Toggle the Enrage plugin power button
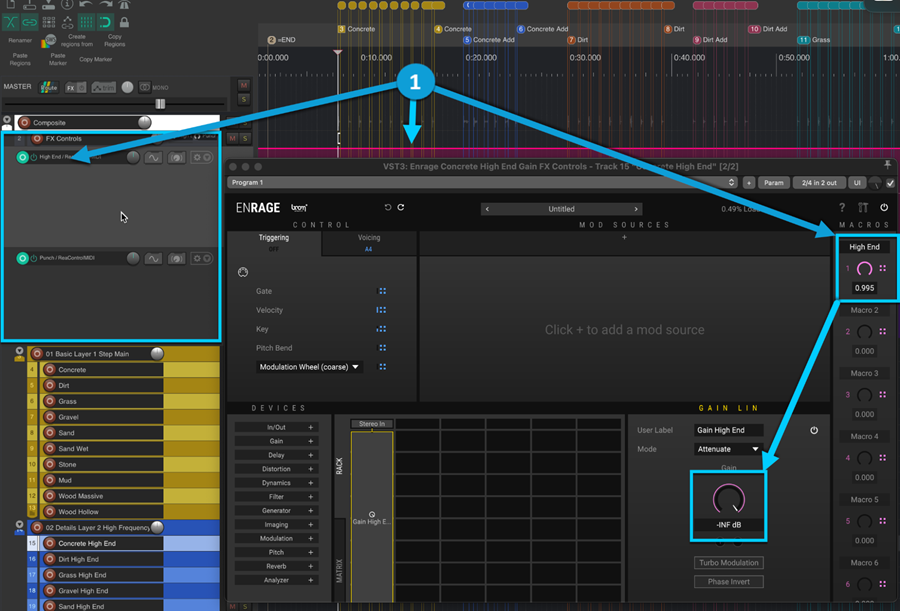 click(x=884, y=207)
